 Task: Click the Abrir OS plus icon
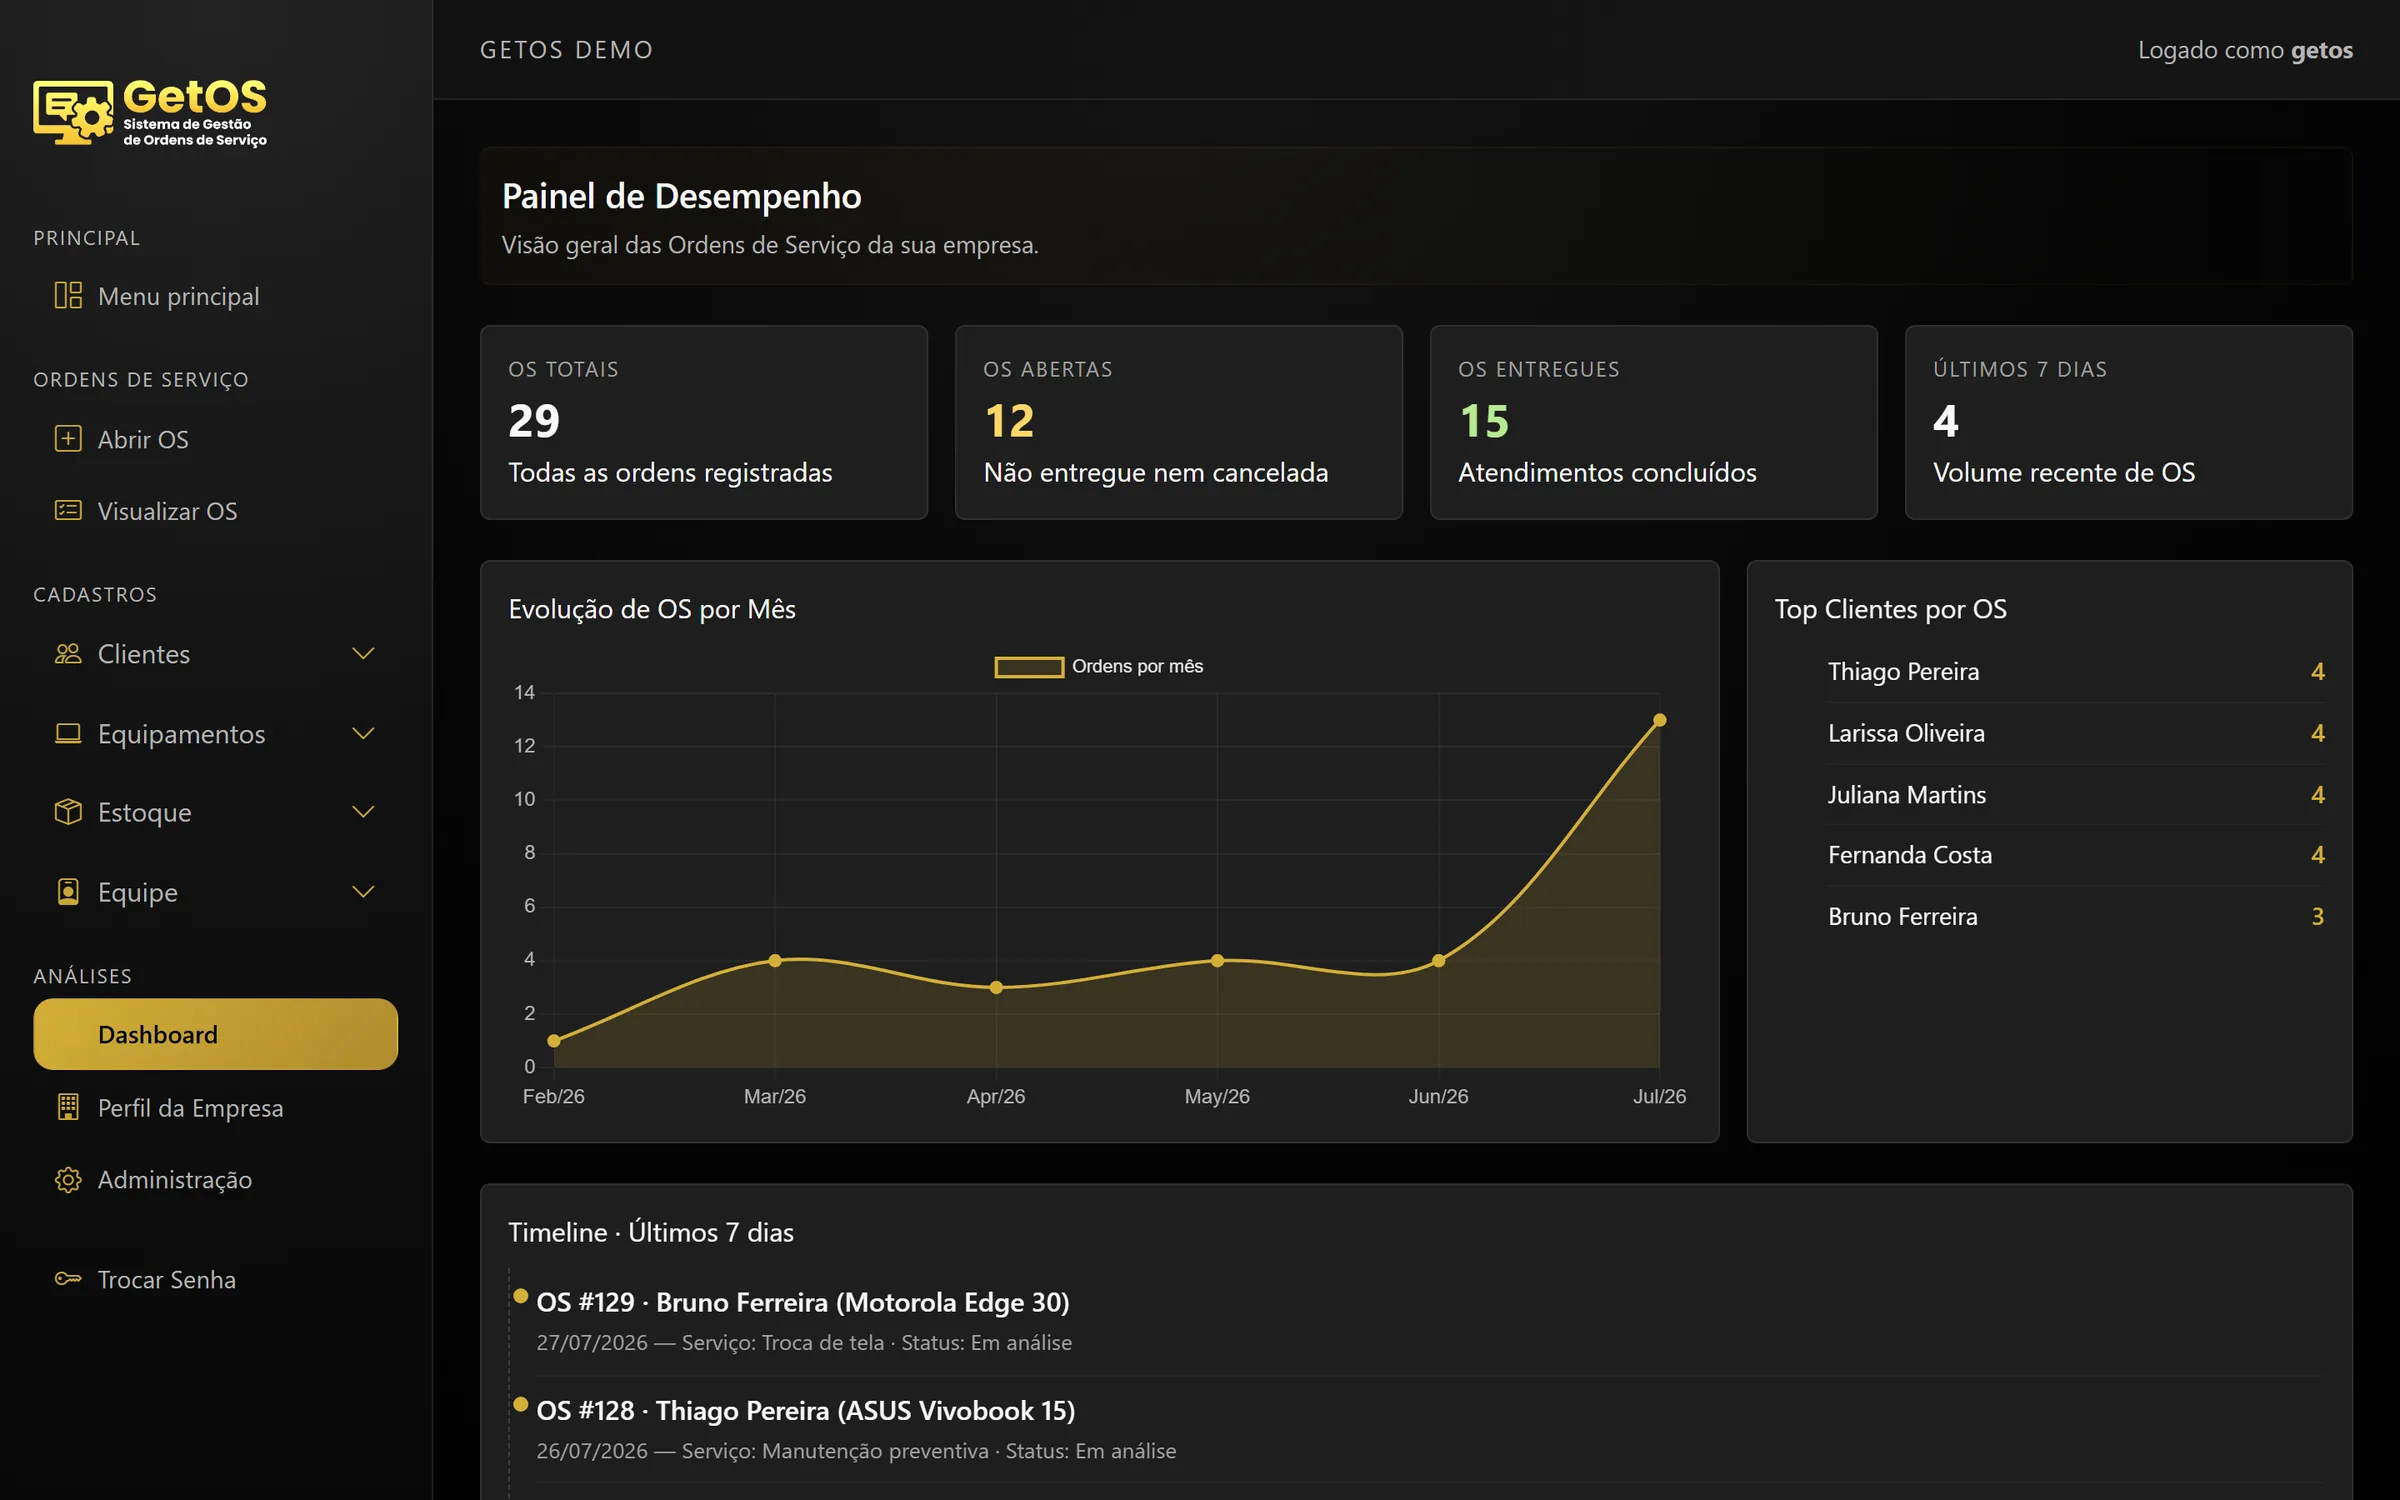(68, 438)
